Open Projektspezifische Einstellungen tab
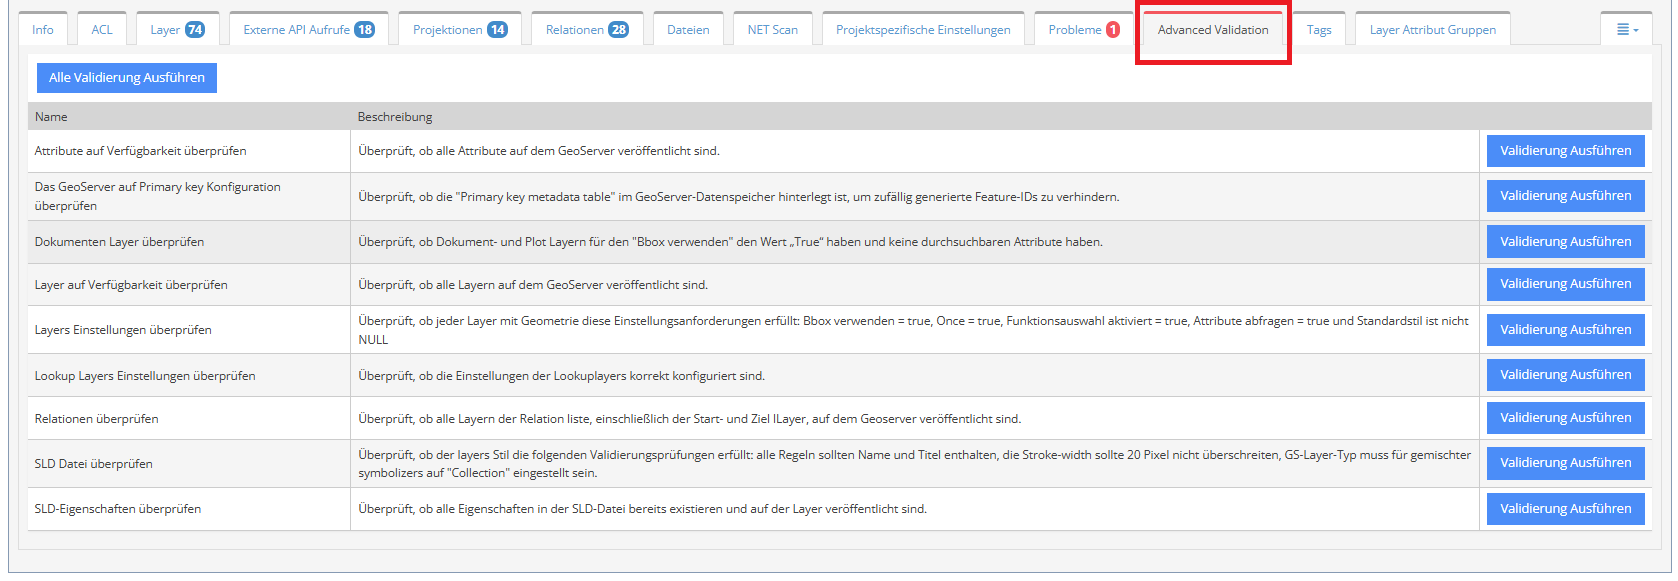The image size is (1678, 581). click(x=923, y=30)
